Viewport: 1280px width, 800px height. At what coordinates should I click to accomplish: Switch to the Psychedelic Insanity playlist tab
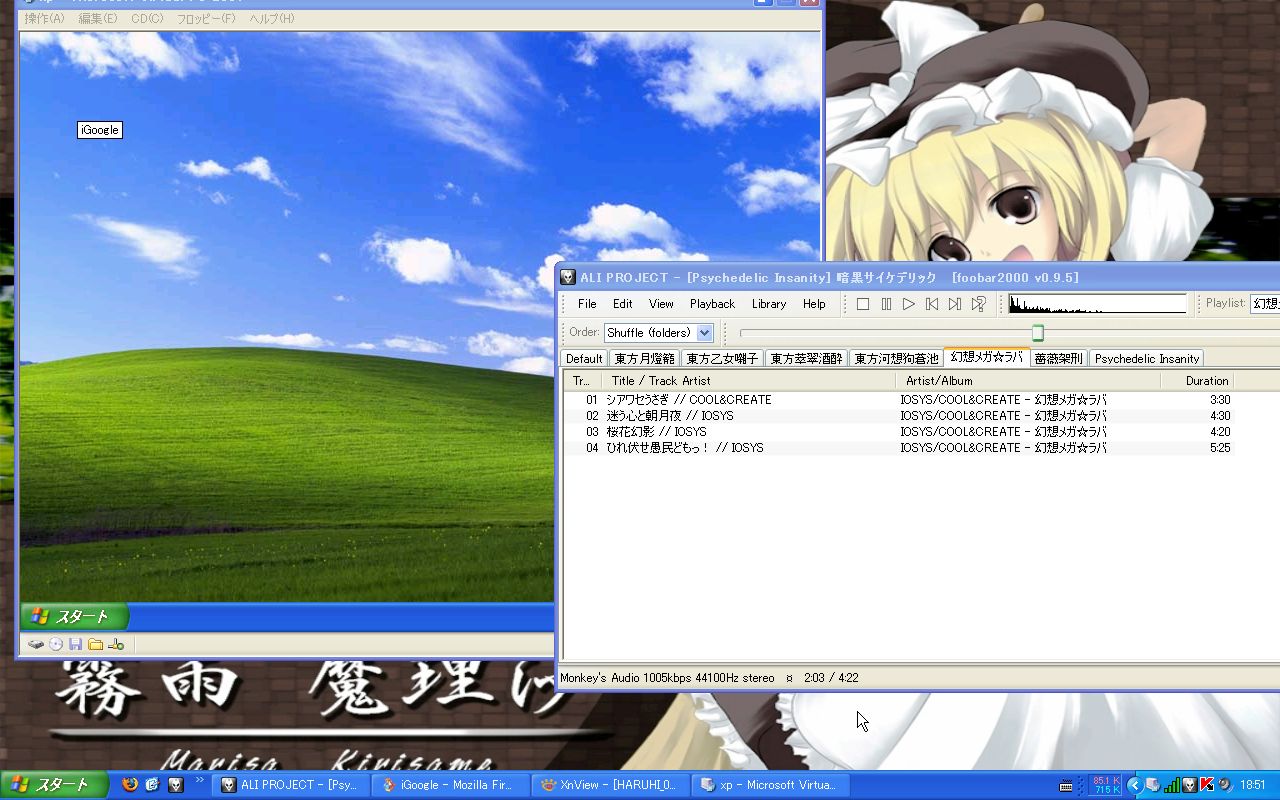1146,358
